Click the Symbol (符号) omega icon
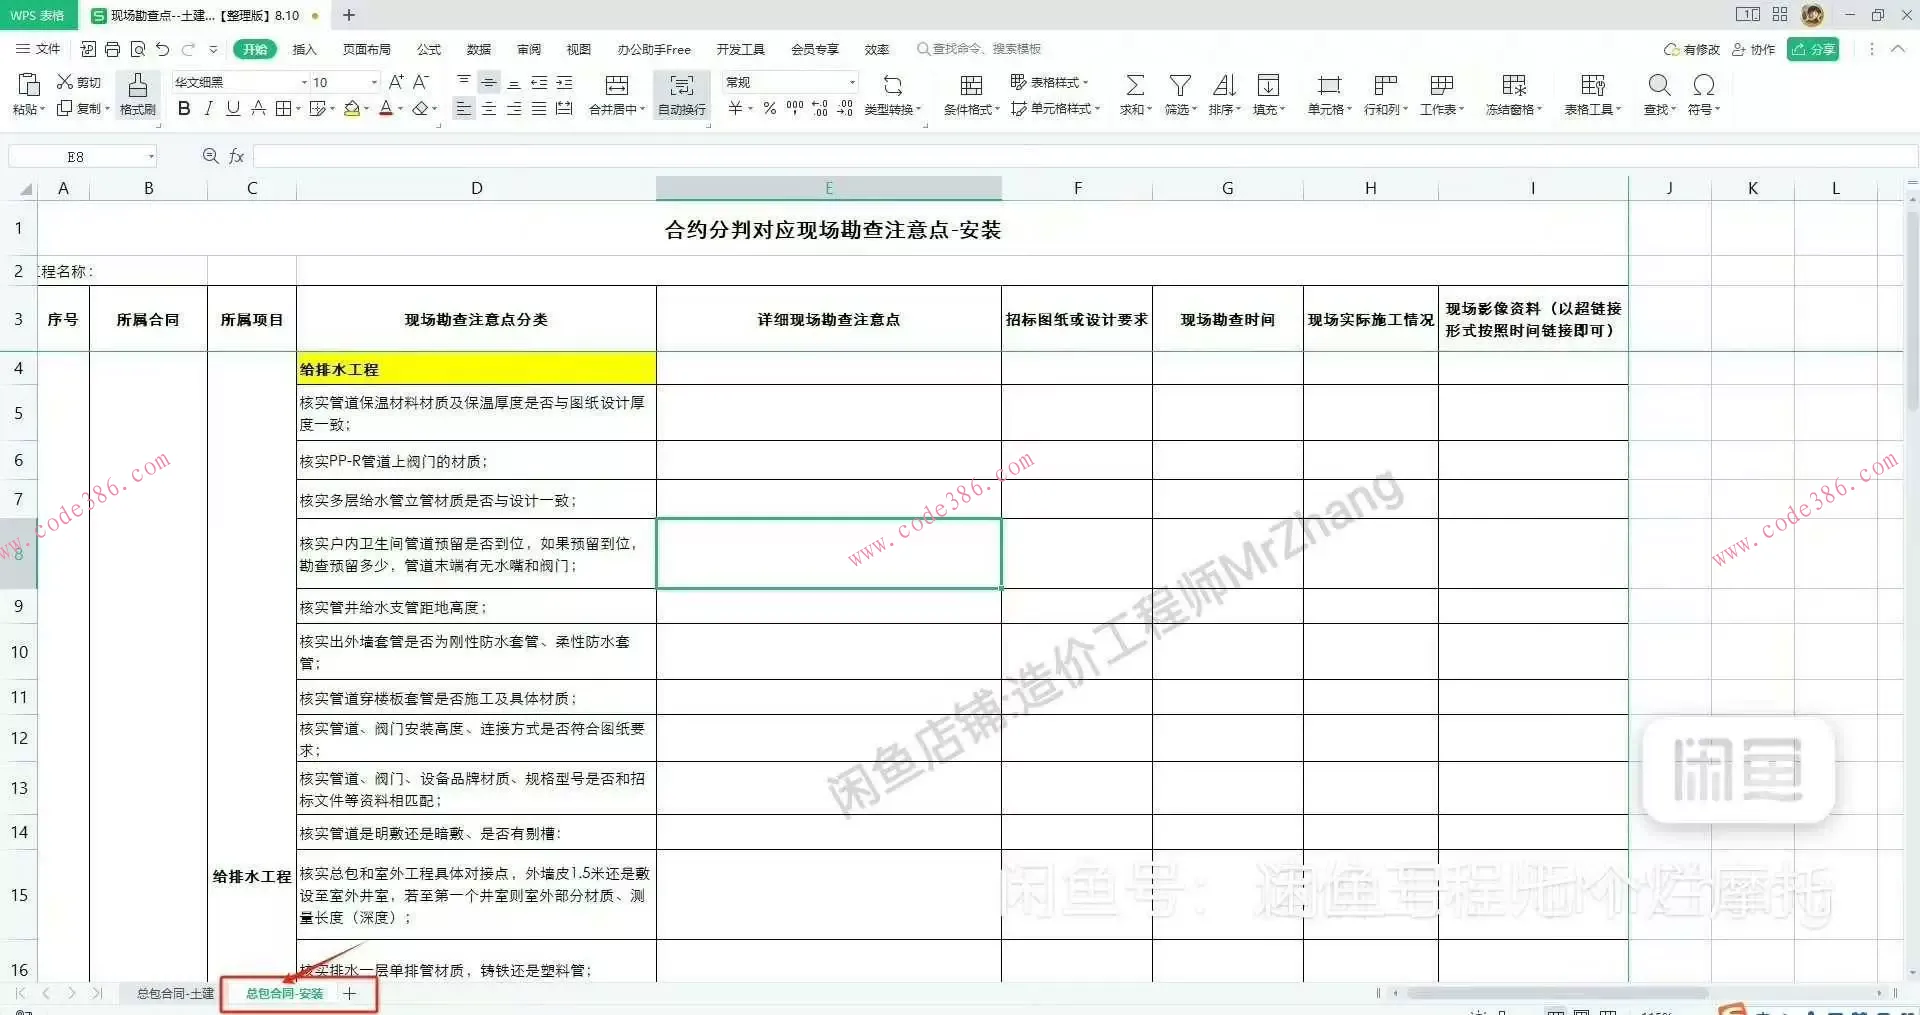 [1704, 86]
